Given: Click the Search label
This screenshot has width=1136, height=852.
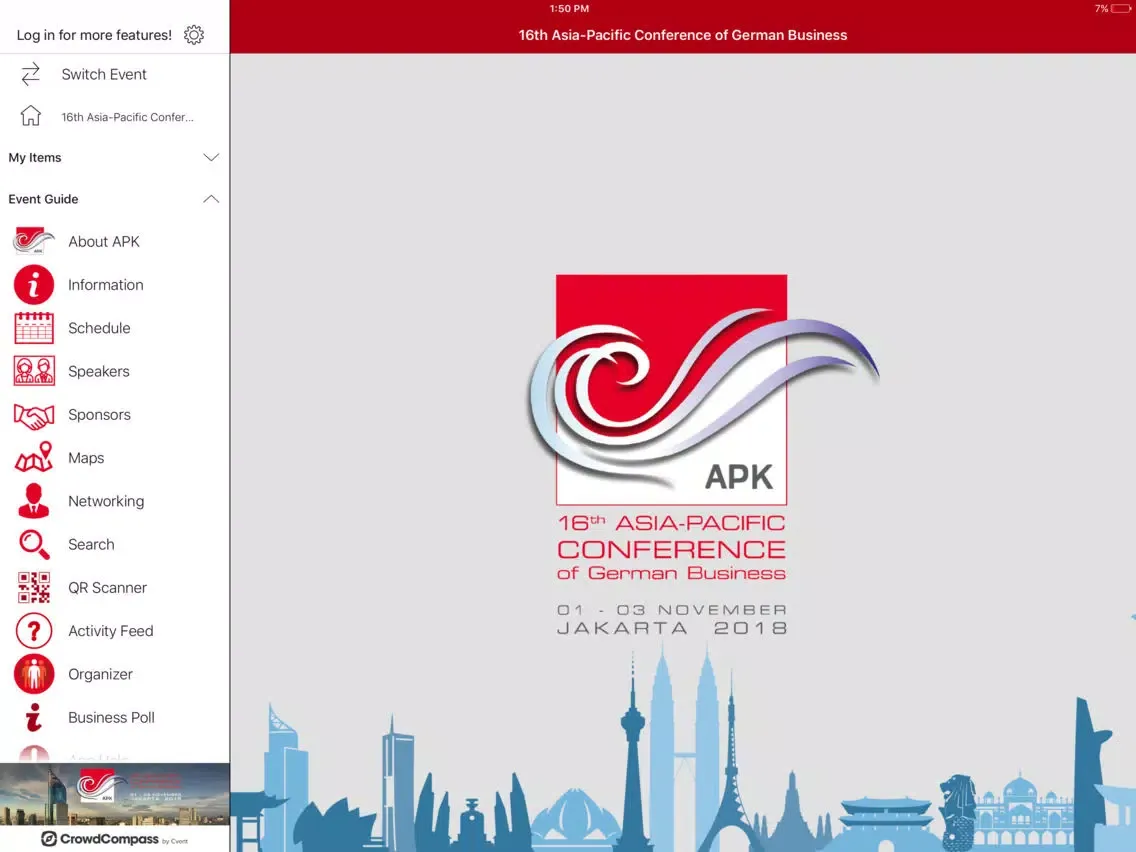Looking at the screenshot, I should pos(91,544).
